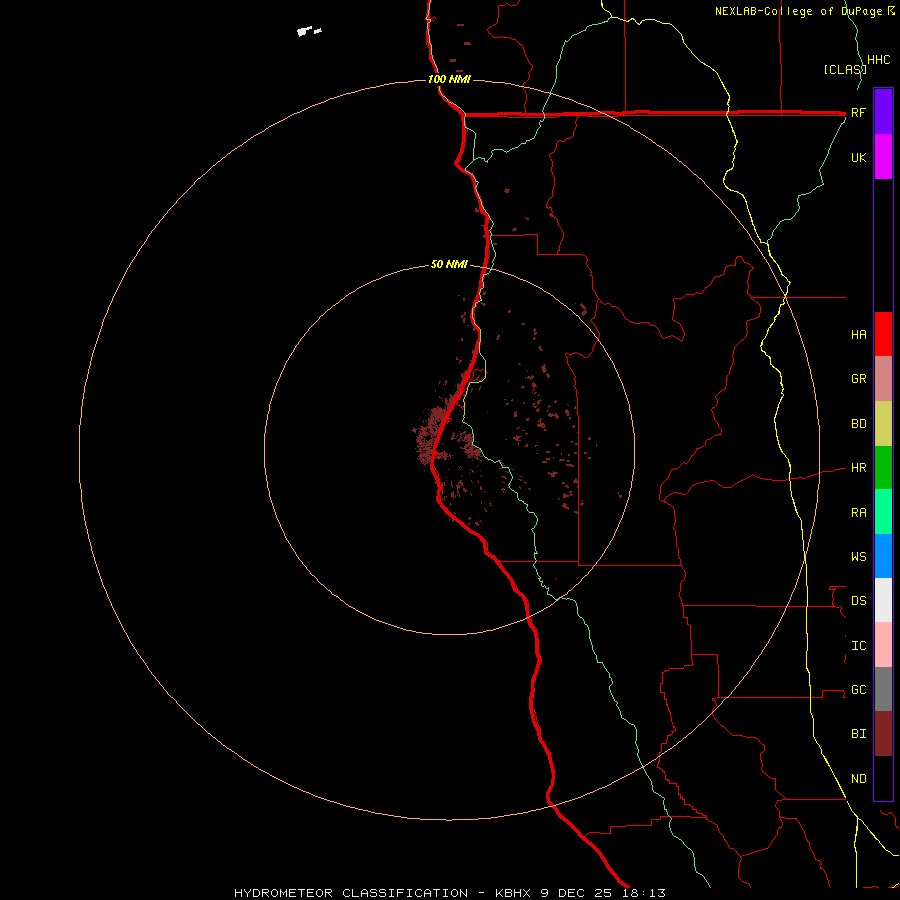This screenshot has width=900, height=900.
Task: Select the red HA legend swatch
Action: coord(883,334)
